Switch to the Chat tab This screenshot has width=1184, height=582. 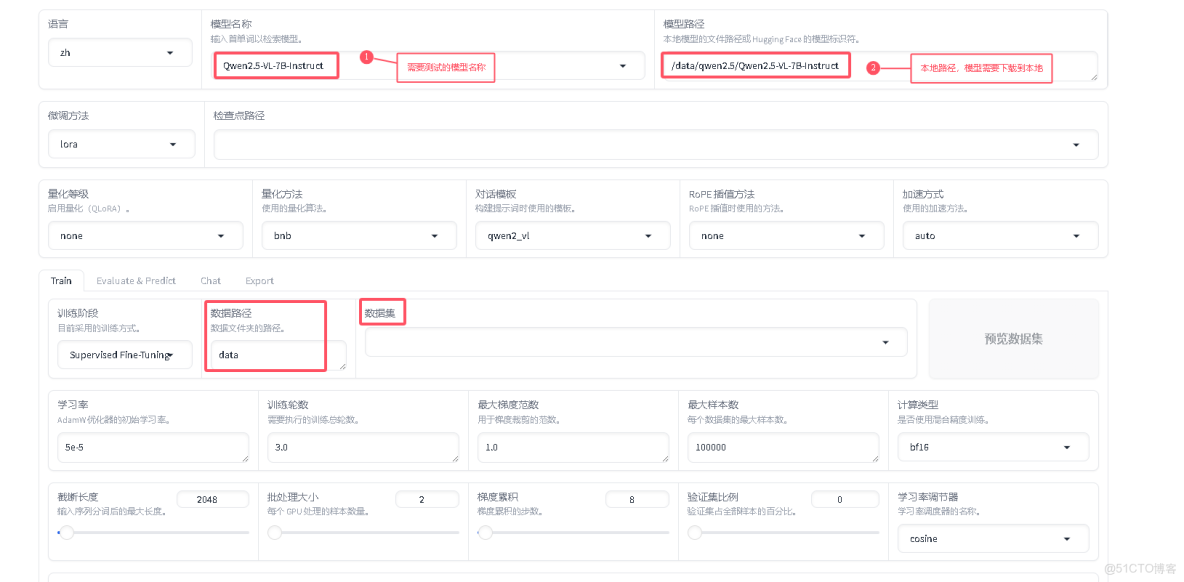tap(210, 280)
